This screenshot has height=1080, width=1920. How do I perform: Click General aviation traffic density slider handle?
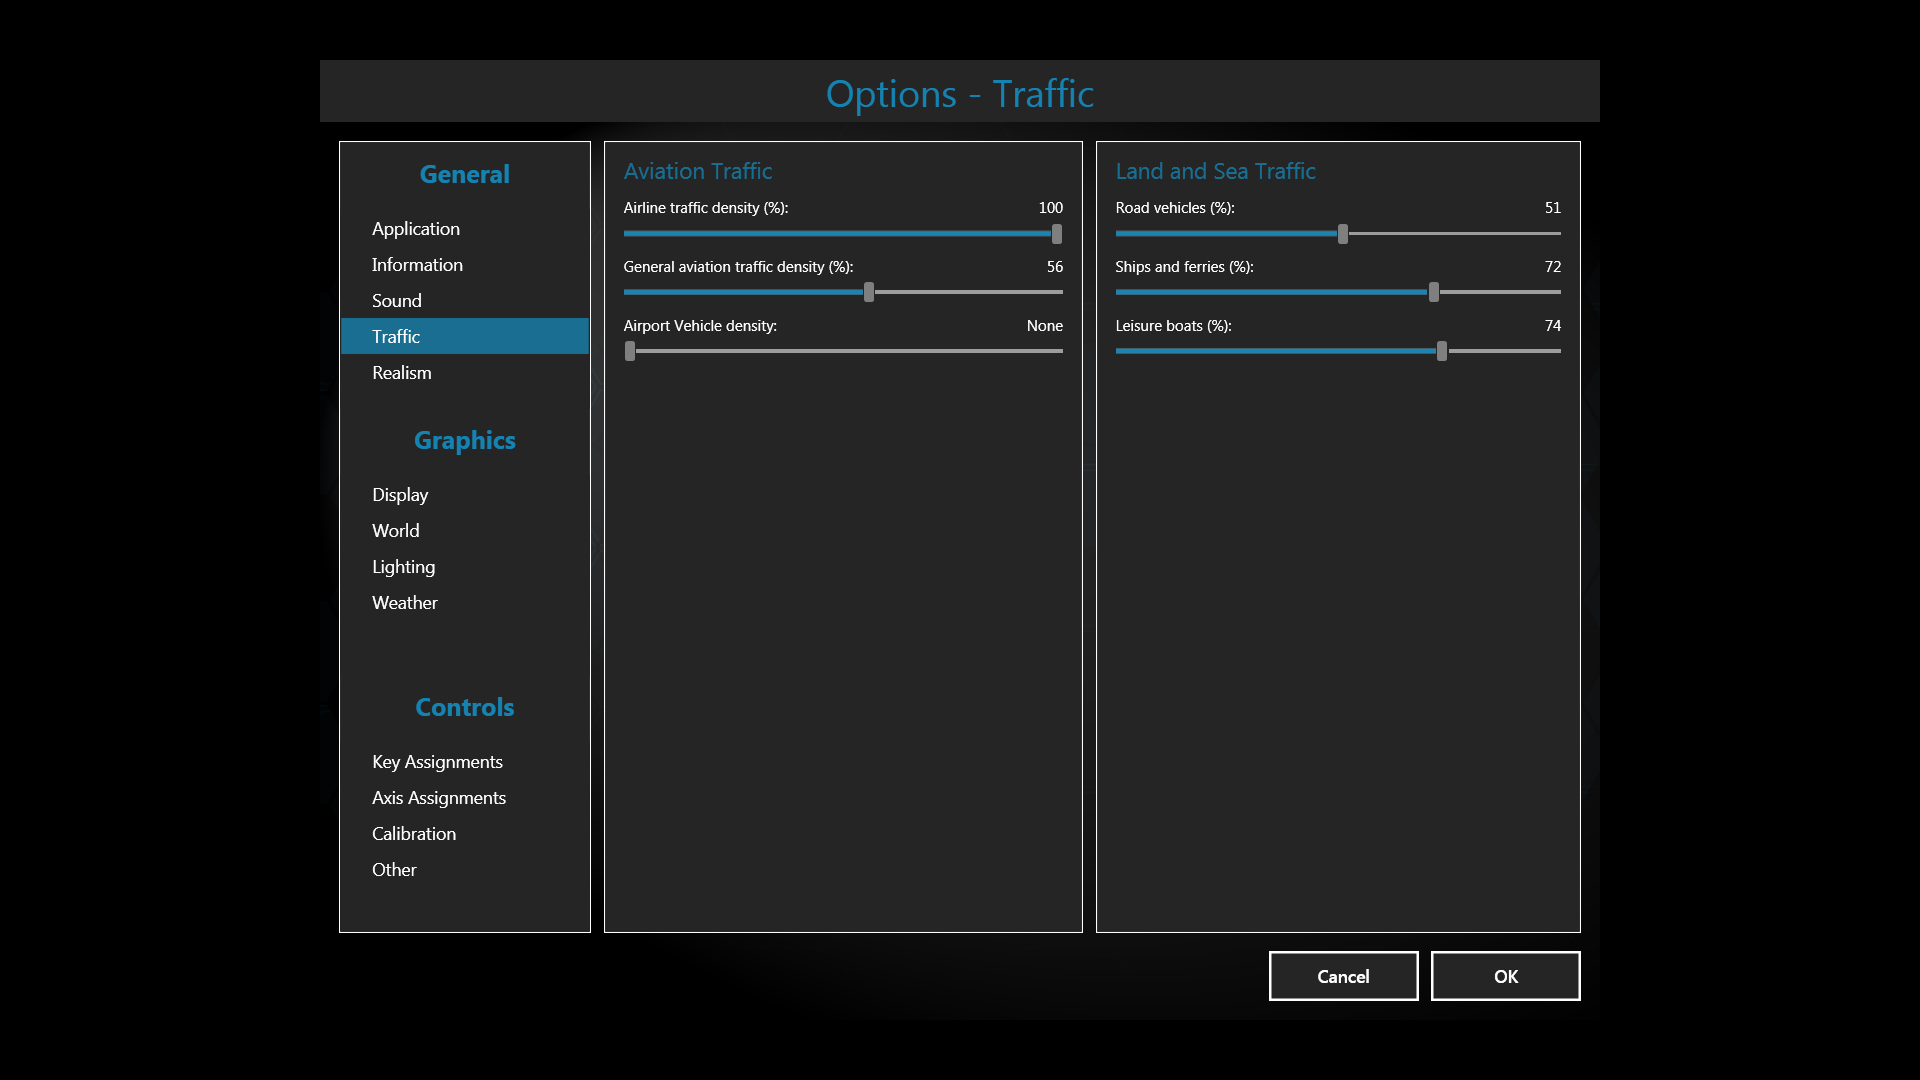869,292
